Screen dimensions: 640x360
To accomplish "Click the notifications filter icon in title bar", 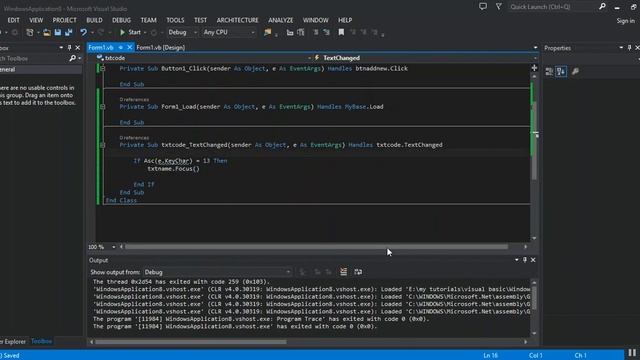I will pyautogui.click(x=499, y=7).
